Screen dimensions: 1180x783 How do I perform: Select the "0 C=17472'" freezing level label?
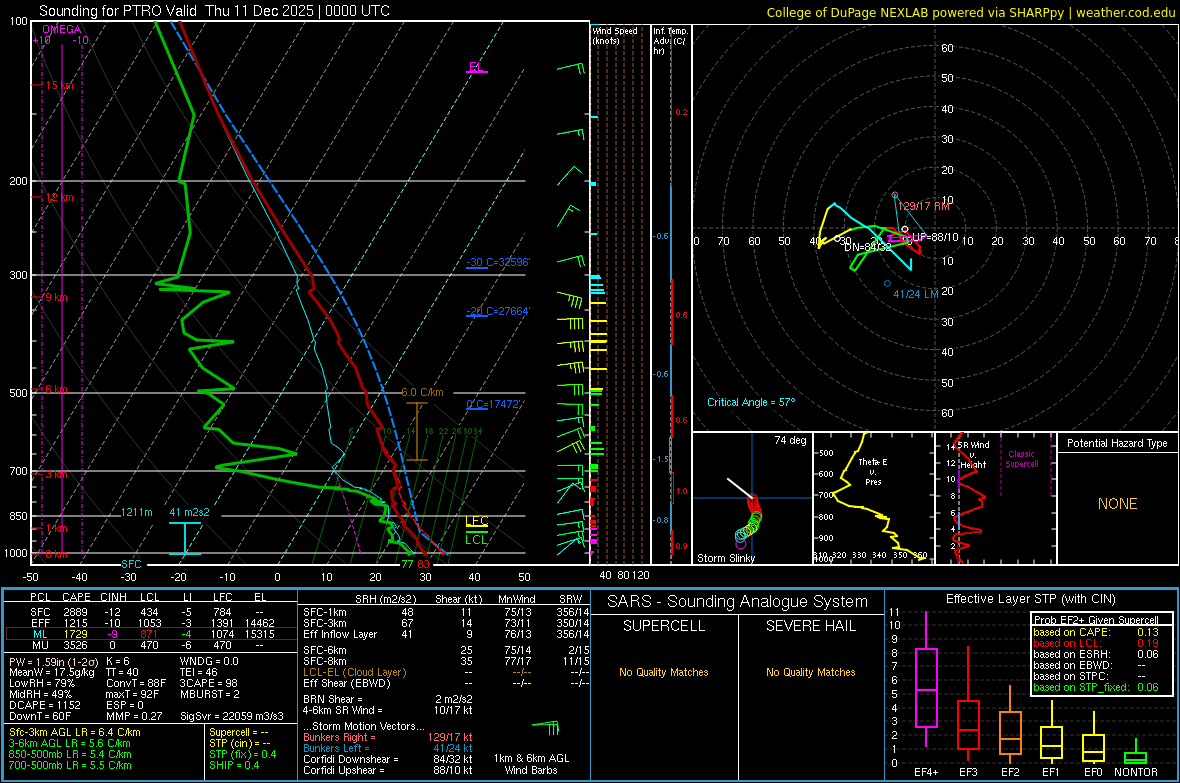pos(494,404)
